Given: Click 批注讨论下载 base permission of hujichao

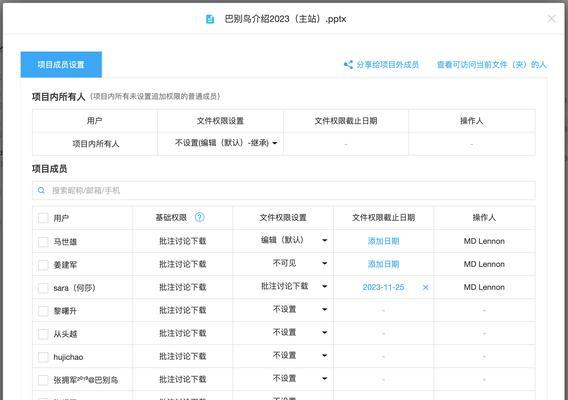Looking at the screenshot, I should point(183,357).
